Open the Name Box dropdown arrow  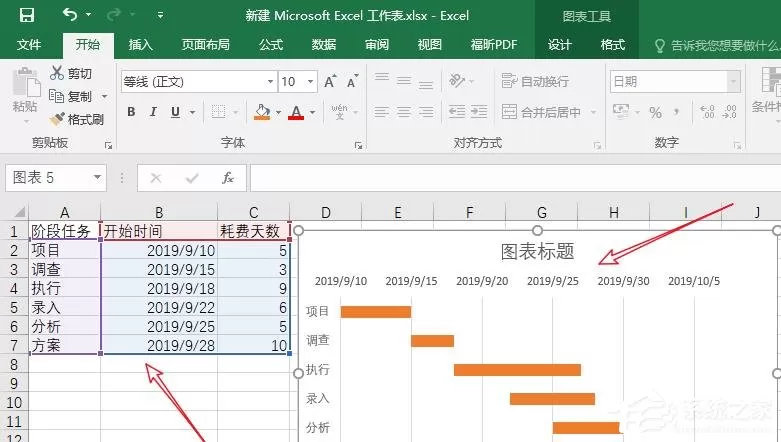97,177
